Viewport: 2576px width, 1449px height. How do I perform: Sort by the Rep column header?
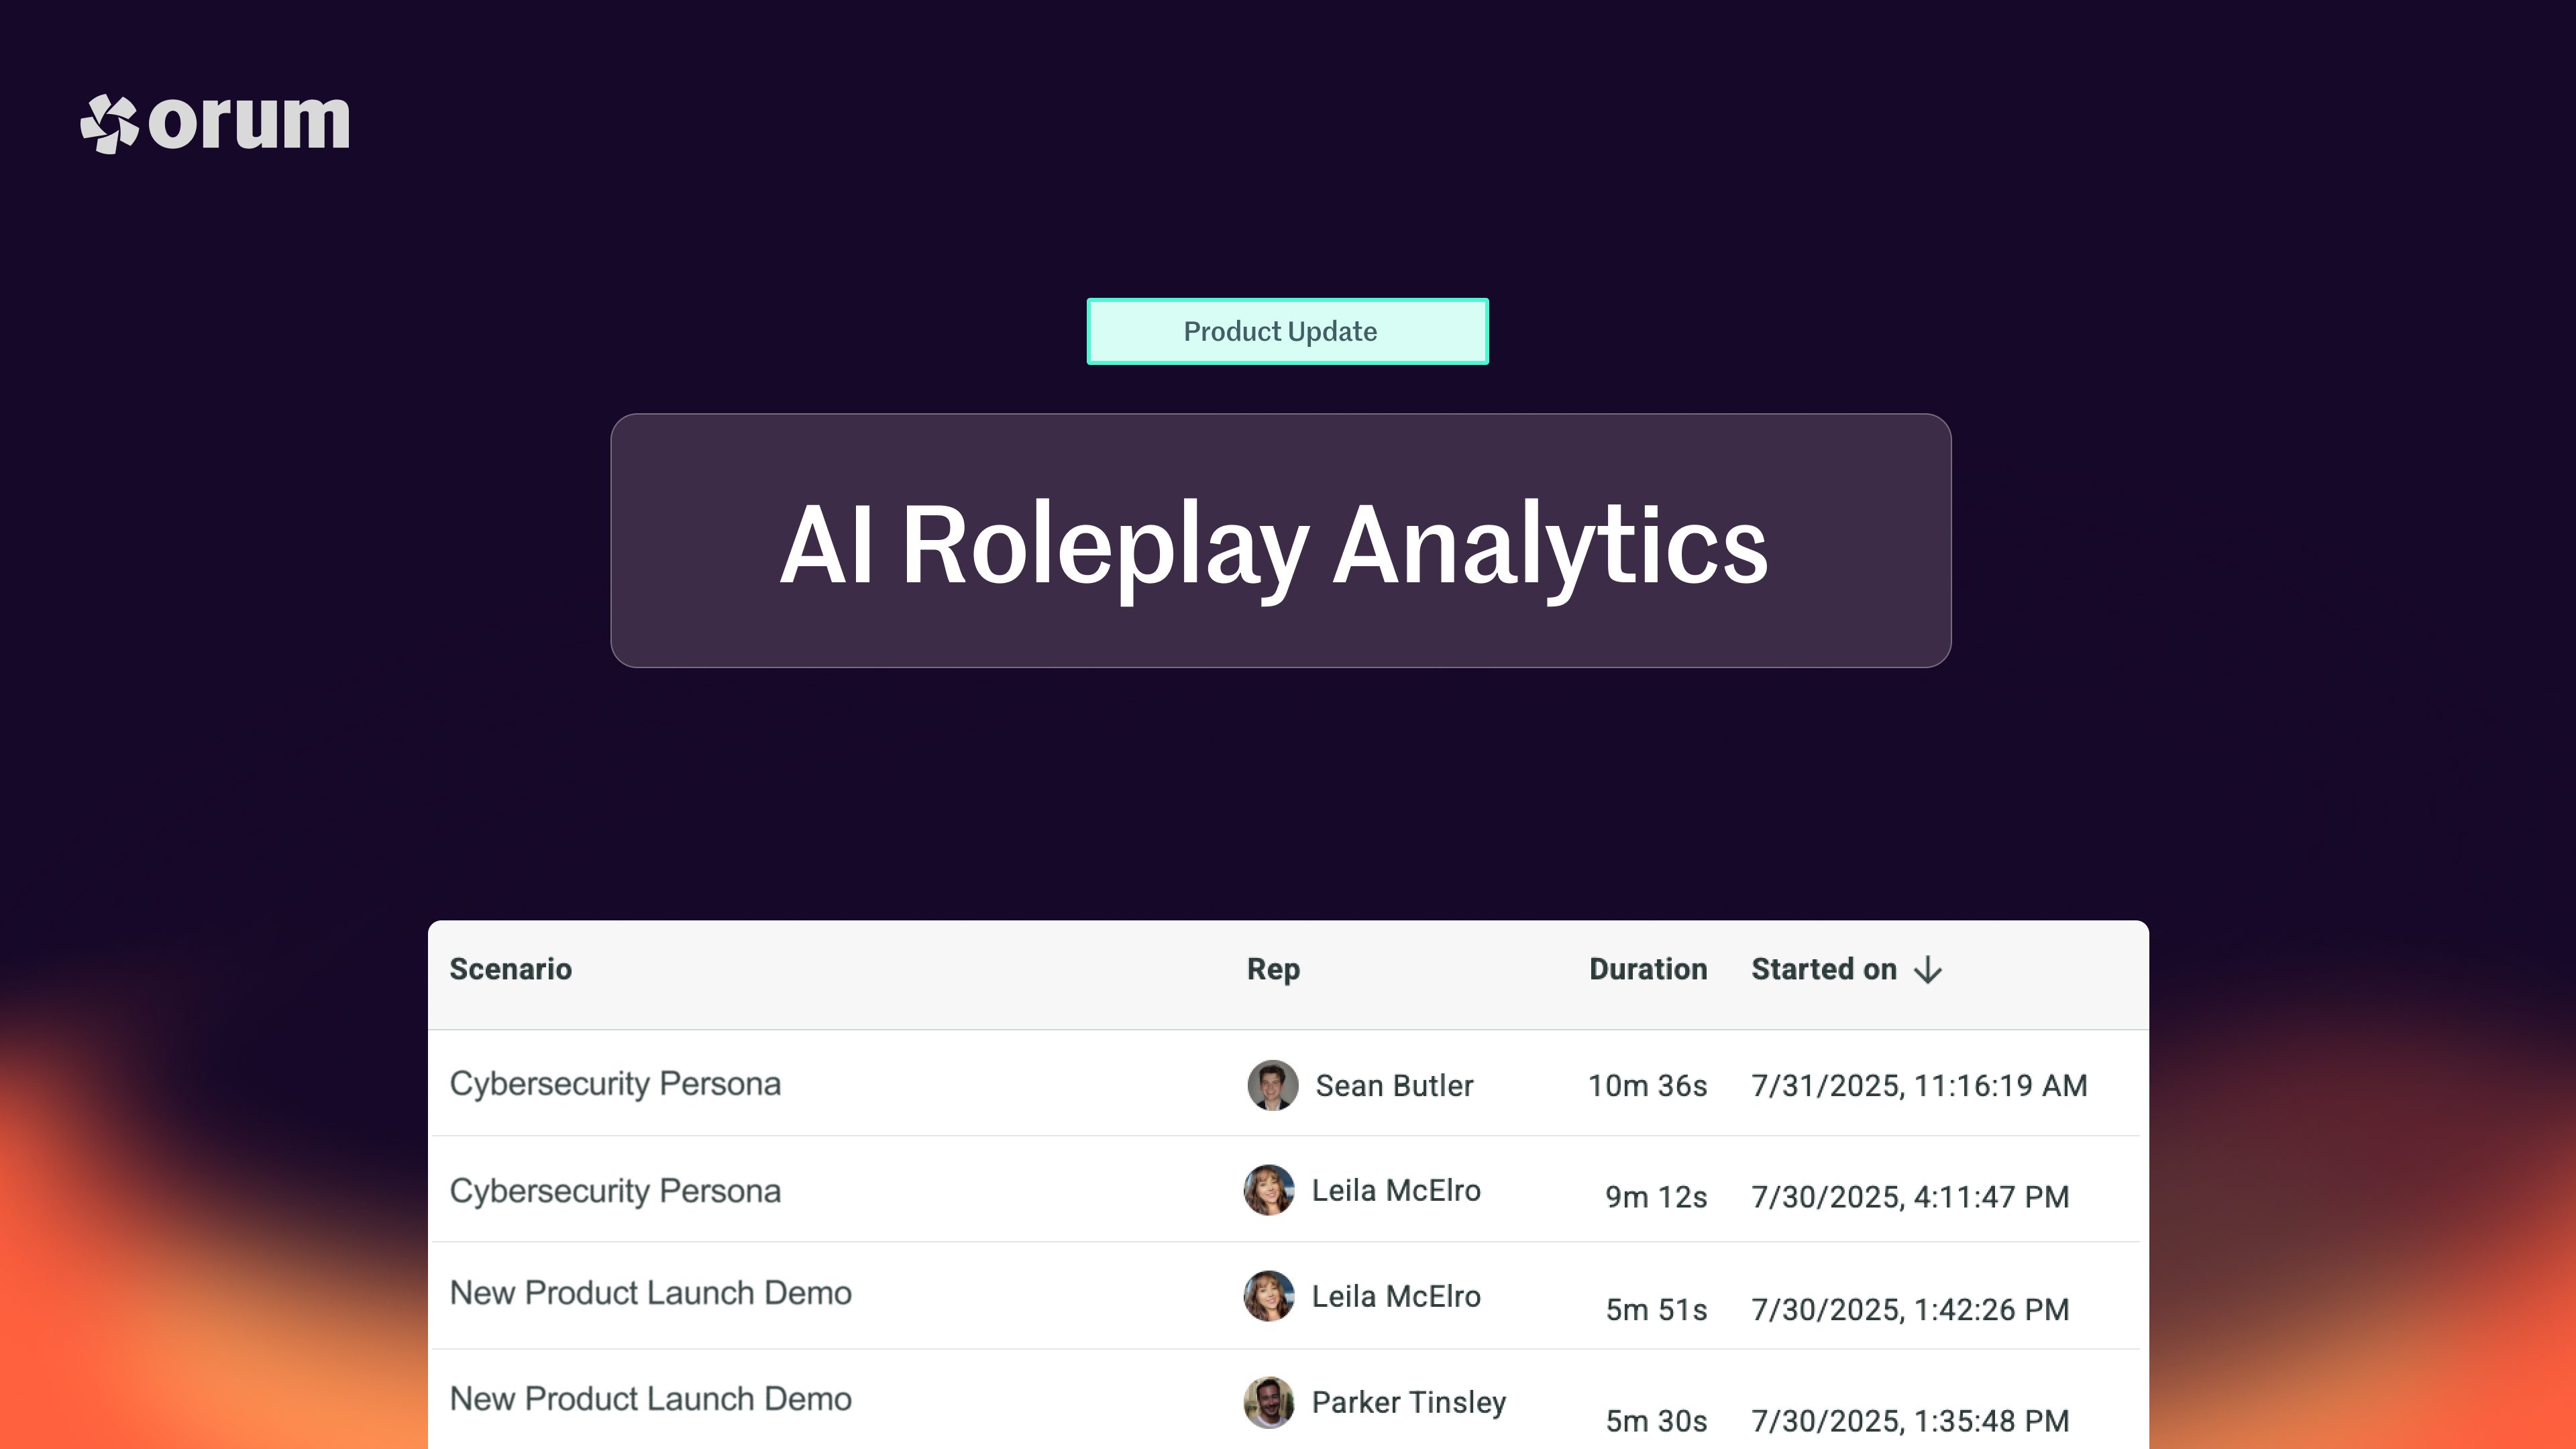[x=1273, y=969]
